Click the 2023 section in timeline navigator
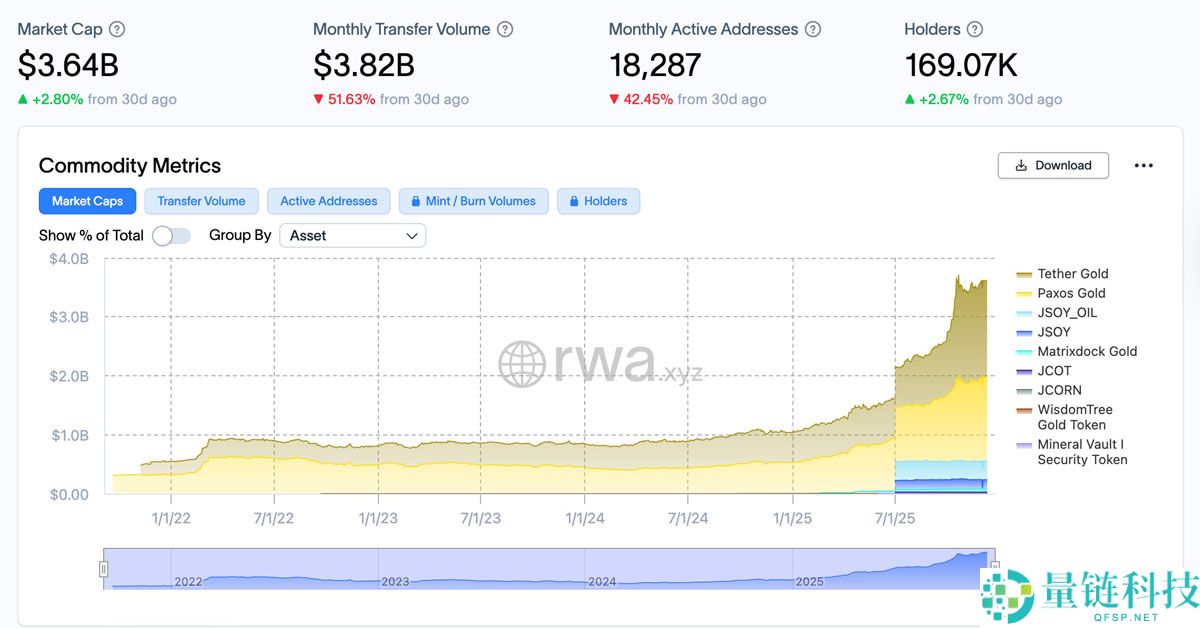The width and height of the screenshot is (1200, 628). pyautogui.click(x=396, y=581)
